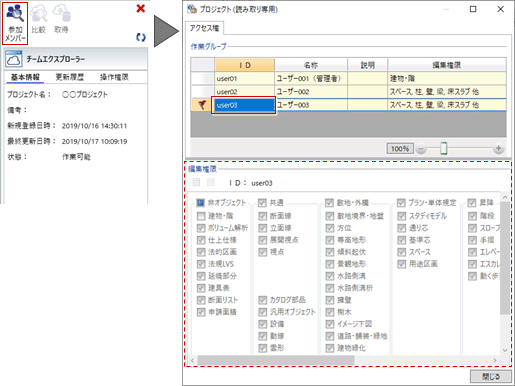The image size is (515, 386).
Task: Open the 参加メンバー members tool
Action: tap(15, 23)
